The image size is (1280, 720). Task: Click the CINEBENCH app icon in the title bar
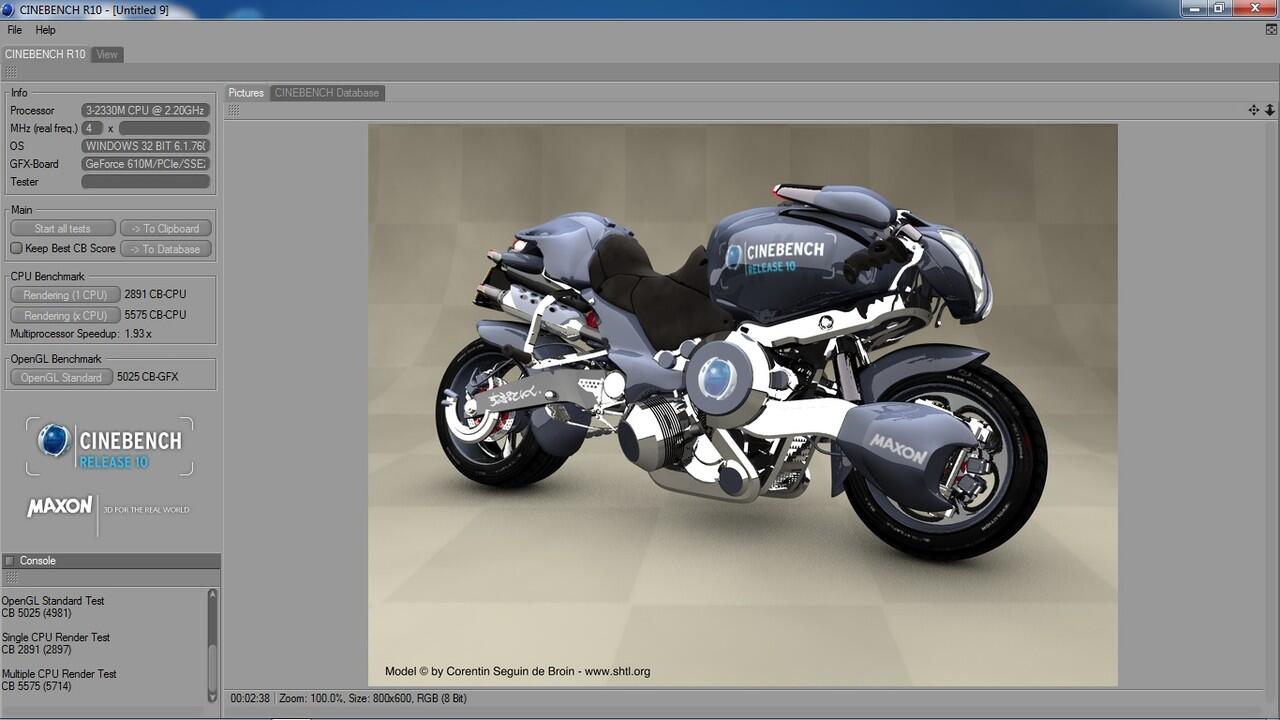point(8,9)
